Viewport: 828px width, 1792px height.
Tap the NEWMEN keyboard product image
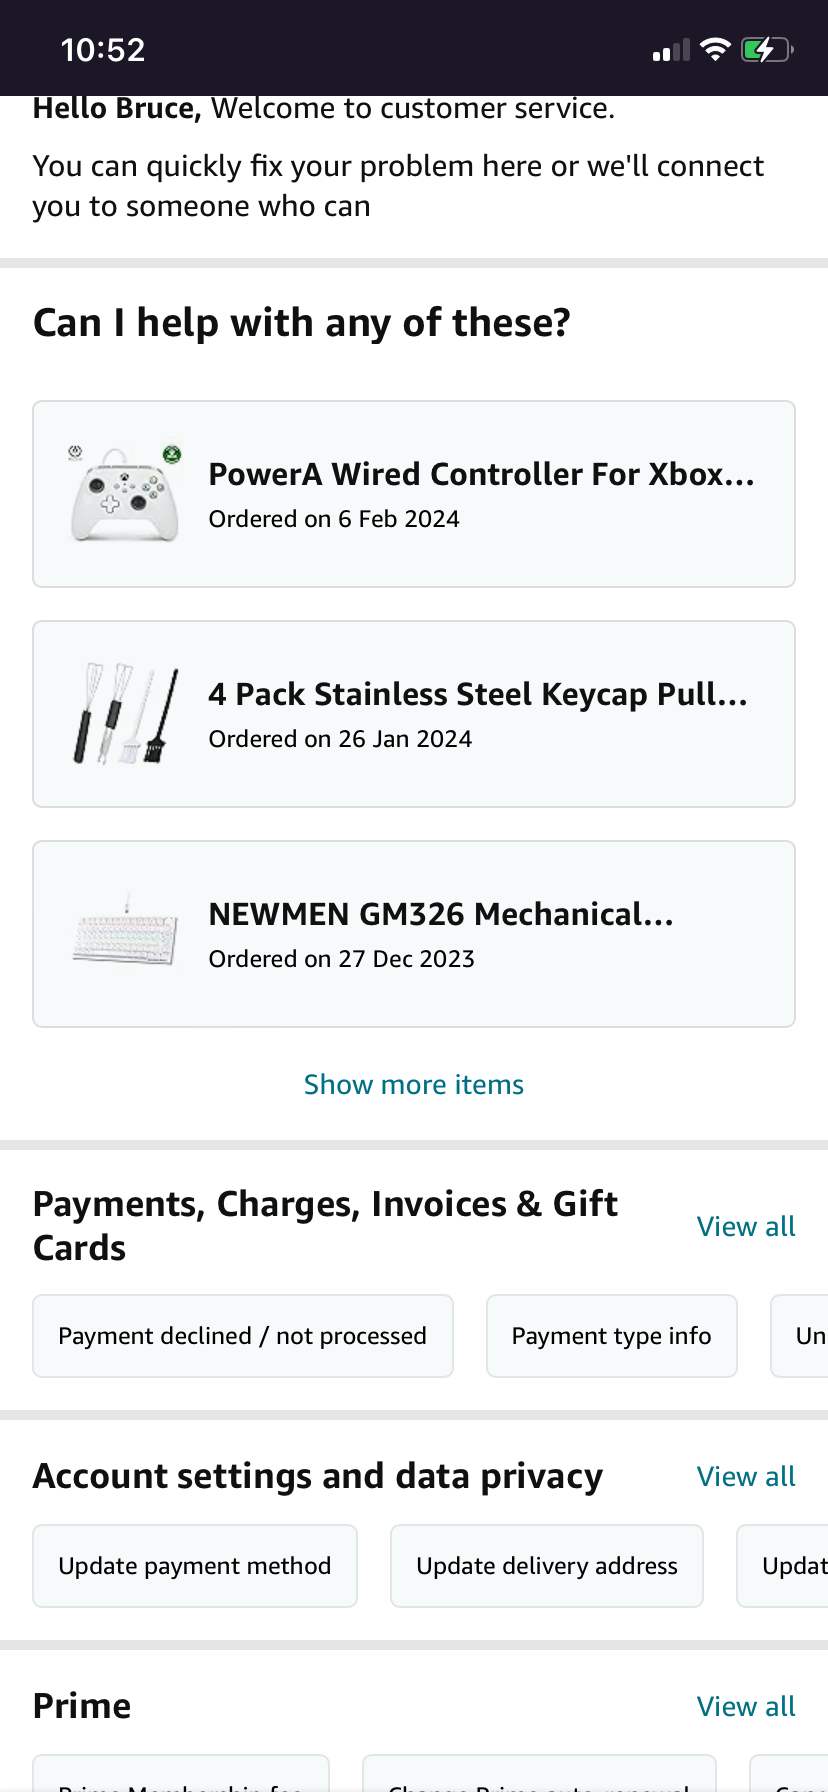tap(126, 934)
